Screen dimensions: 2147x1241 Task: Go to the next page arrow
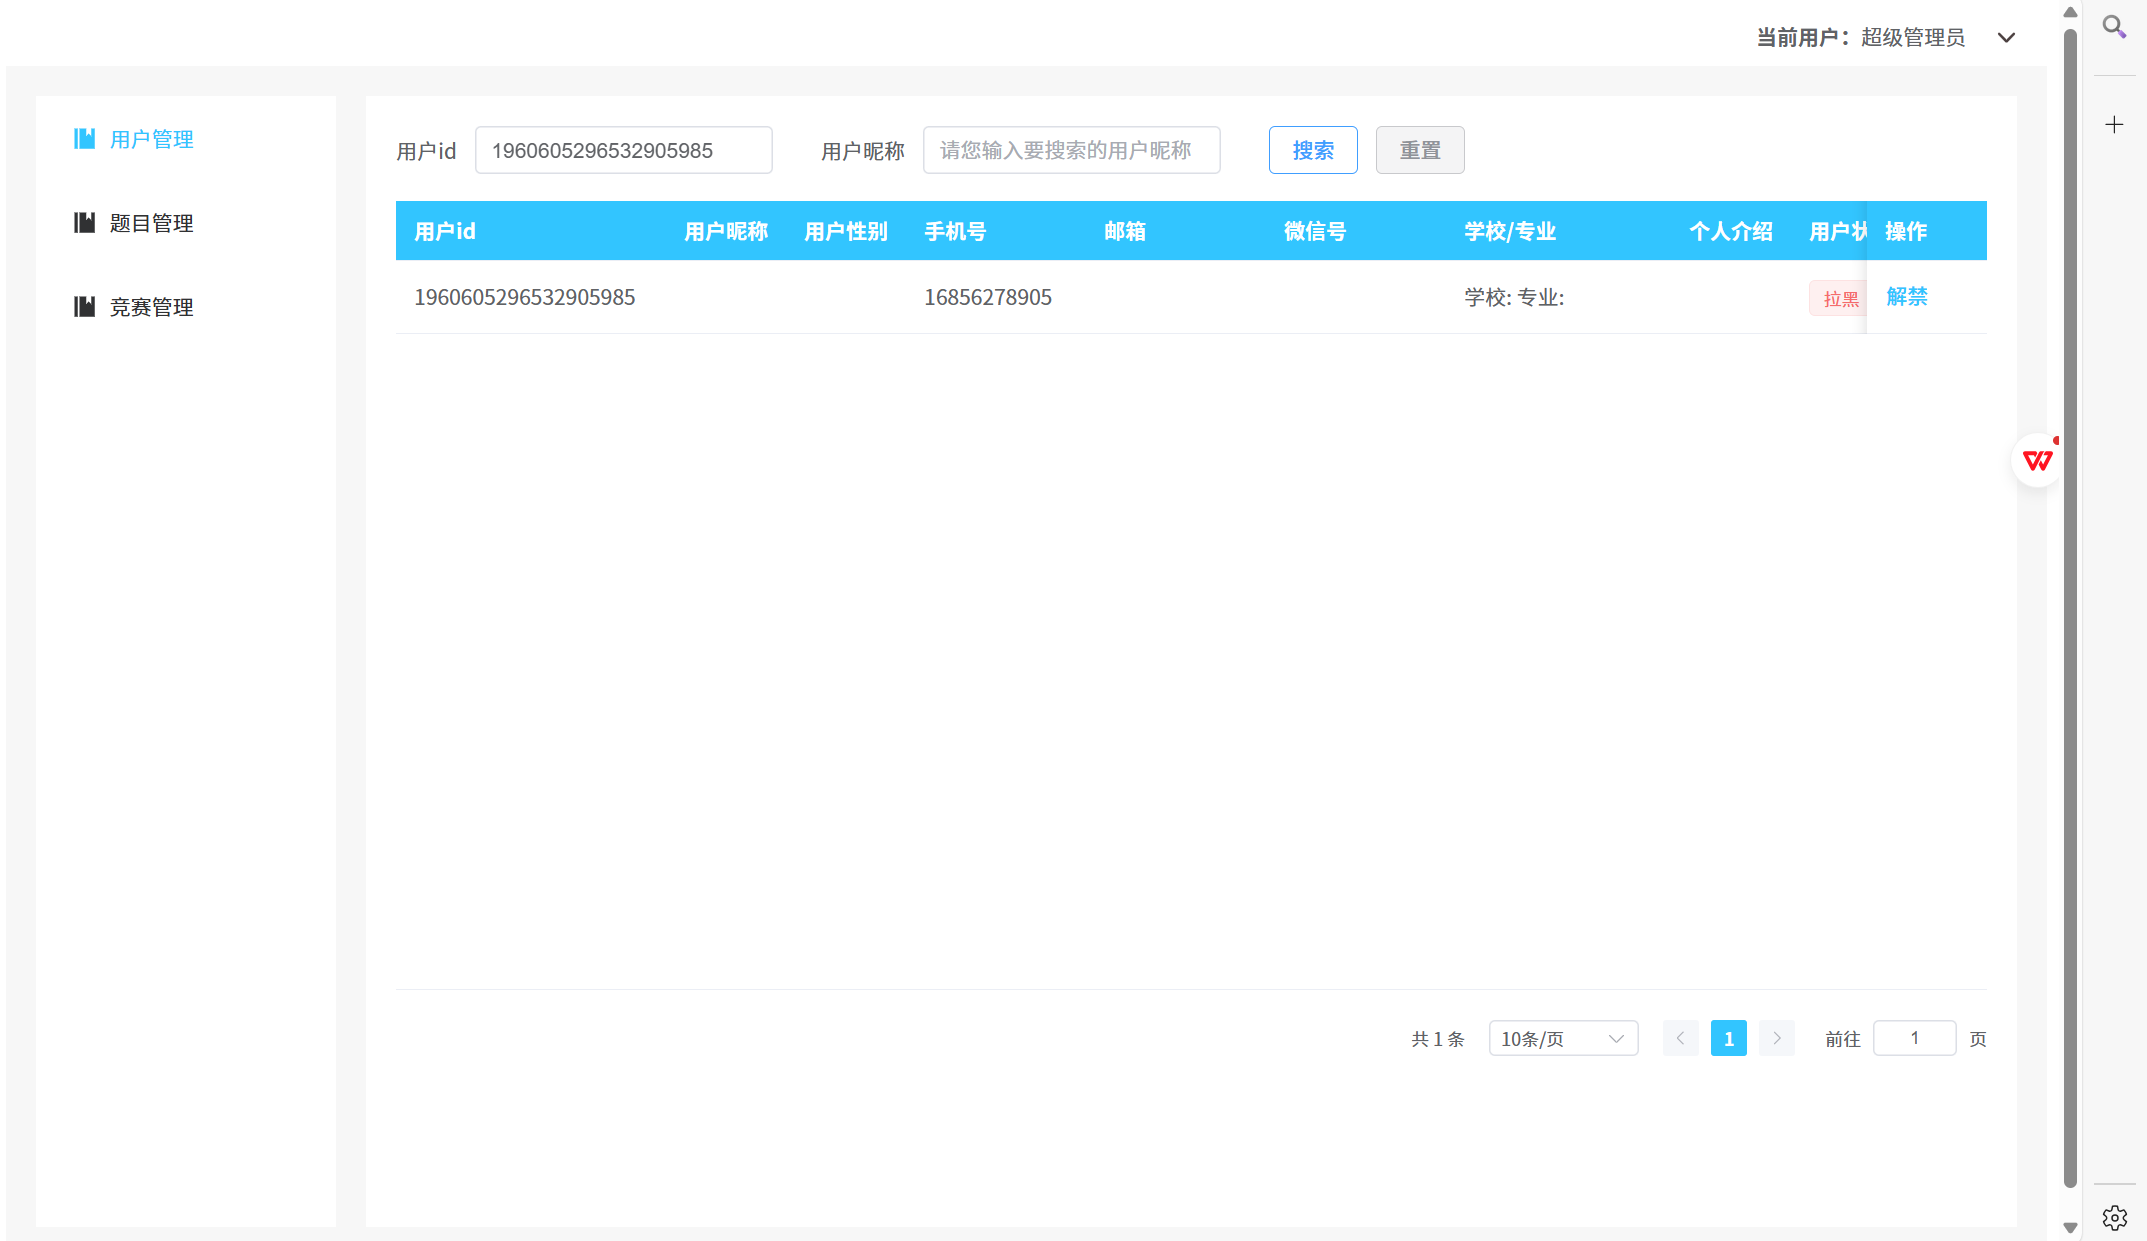pyautogui.click(x=1776, y=1038)
